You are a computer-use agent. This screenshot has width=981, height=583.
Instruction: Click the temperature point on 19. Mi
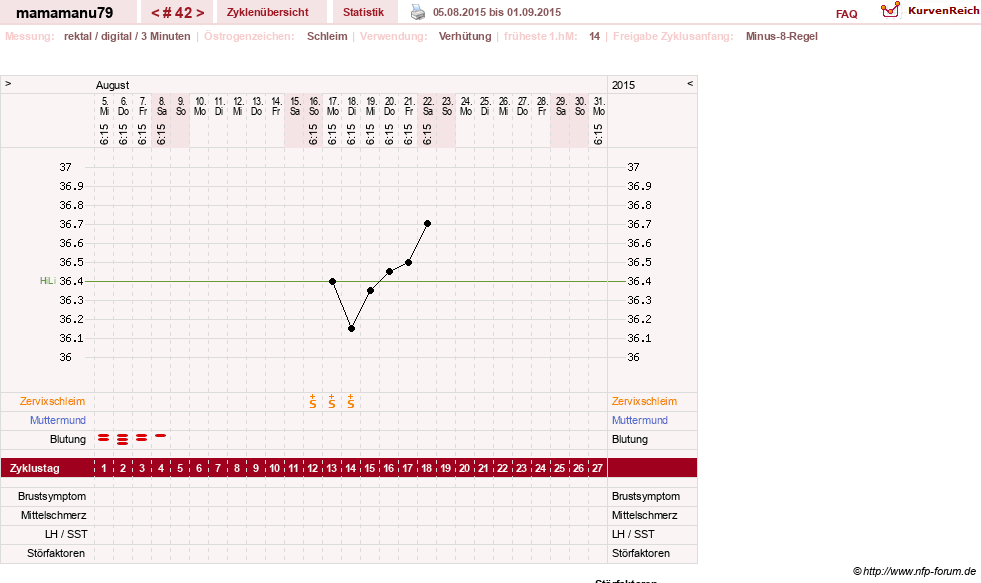coord(370,291)
